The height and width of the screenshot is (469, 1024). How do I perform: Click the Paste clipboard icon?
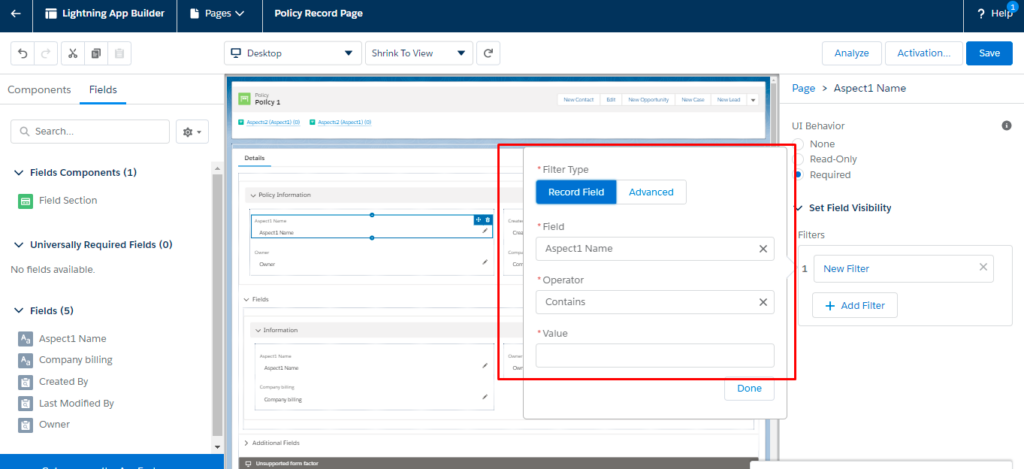pyautogui.click(x=120, y=54)
